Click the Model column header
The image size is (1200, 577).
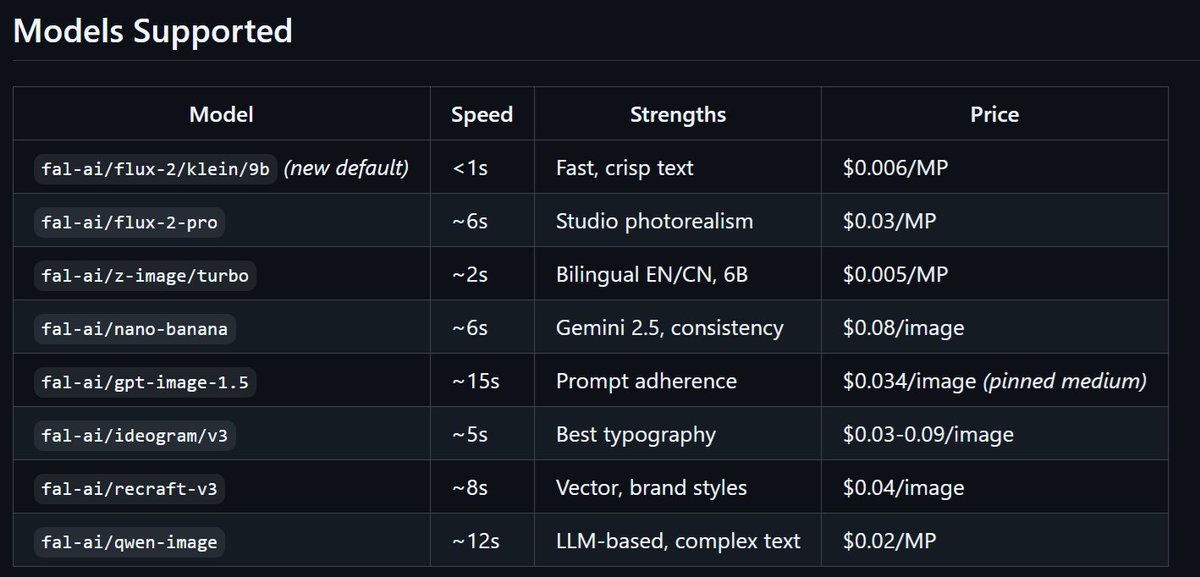pyautogui.click(x=221, y=114)
